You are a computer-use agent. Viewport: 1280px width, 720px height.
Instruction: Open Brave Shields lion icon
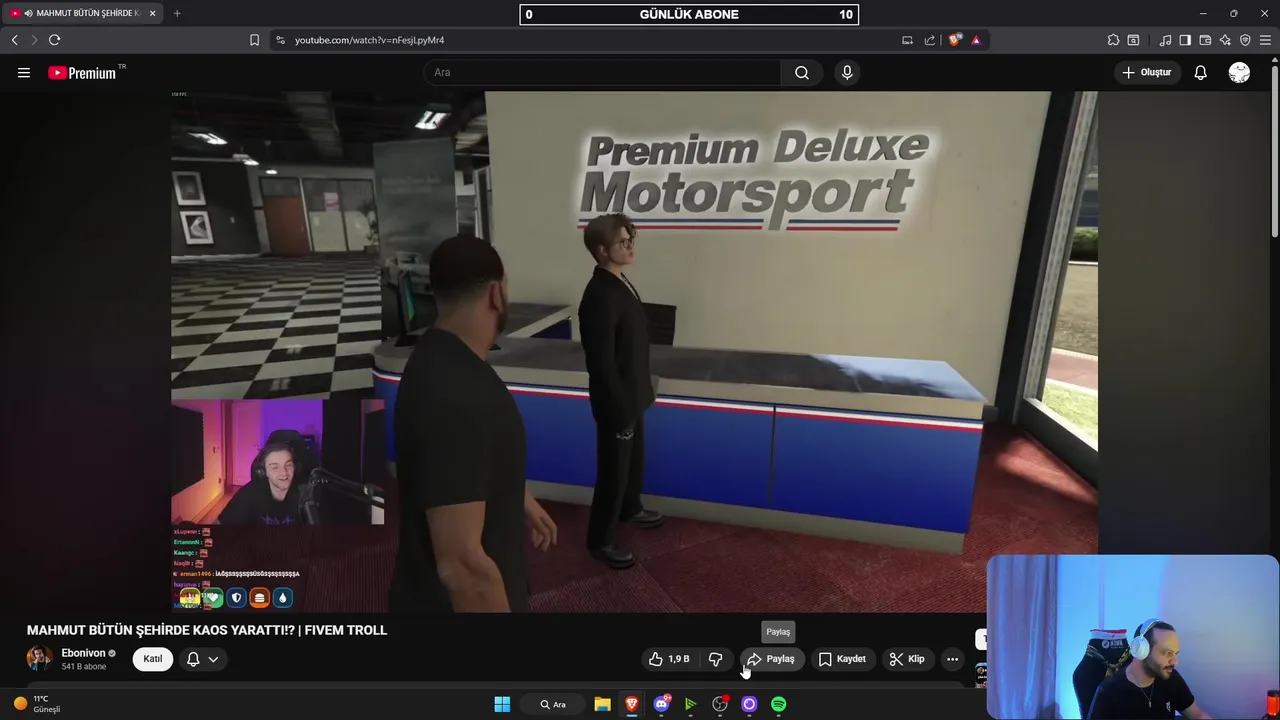click(955, 40)
